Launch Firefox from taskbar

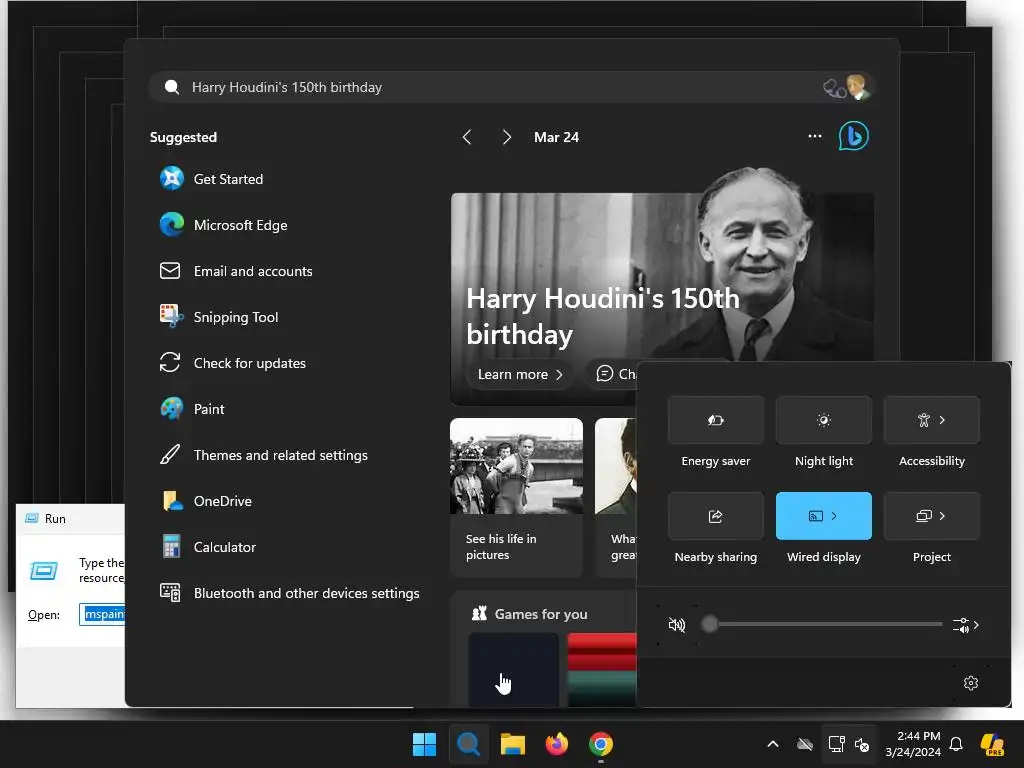tap(556, 744)
